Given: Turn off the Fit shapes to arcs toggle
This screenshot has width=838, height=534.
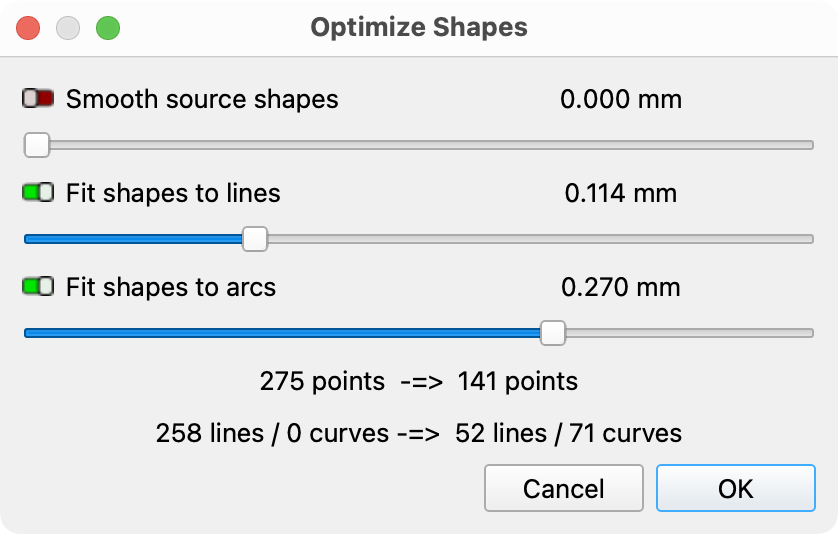Looking at the screenshot, I should point(38,287).
